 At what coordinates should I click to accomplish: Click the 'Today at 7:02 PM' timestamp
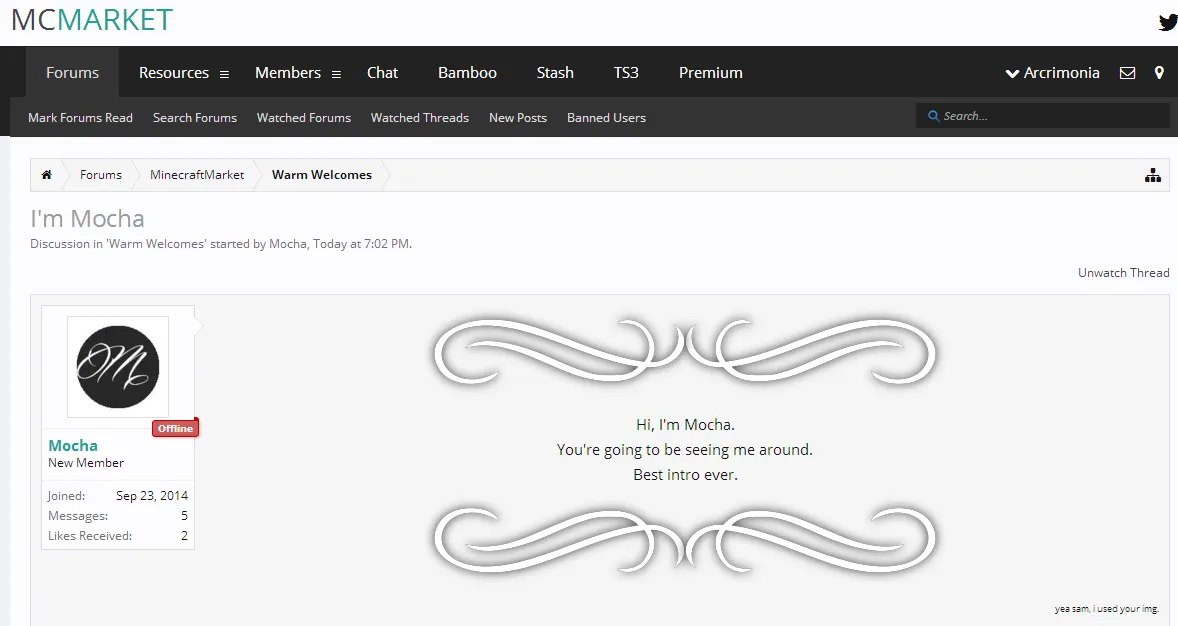pyautogui.click(x=361, y=243)
